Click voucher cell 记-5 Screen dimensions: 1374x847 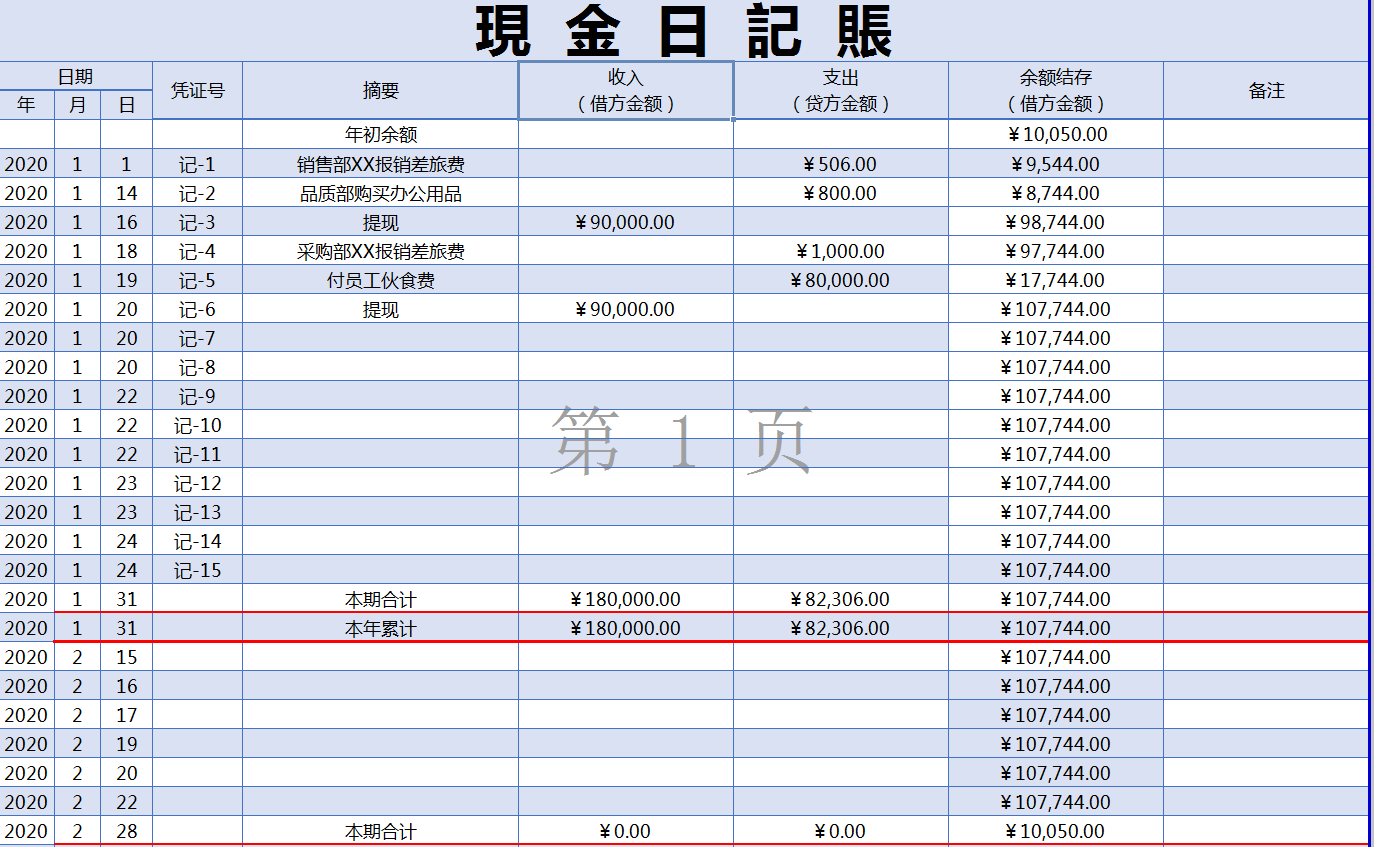coord(198,280)
